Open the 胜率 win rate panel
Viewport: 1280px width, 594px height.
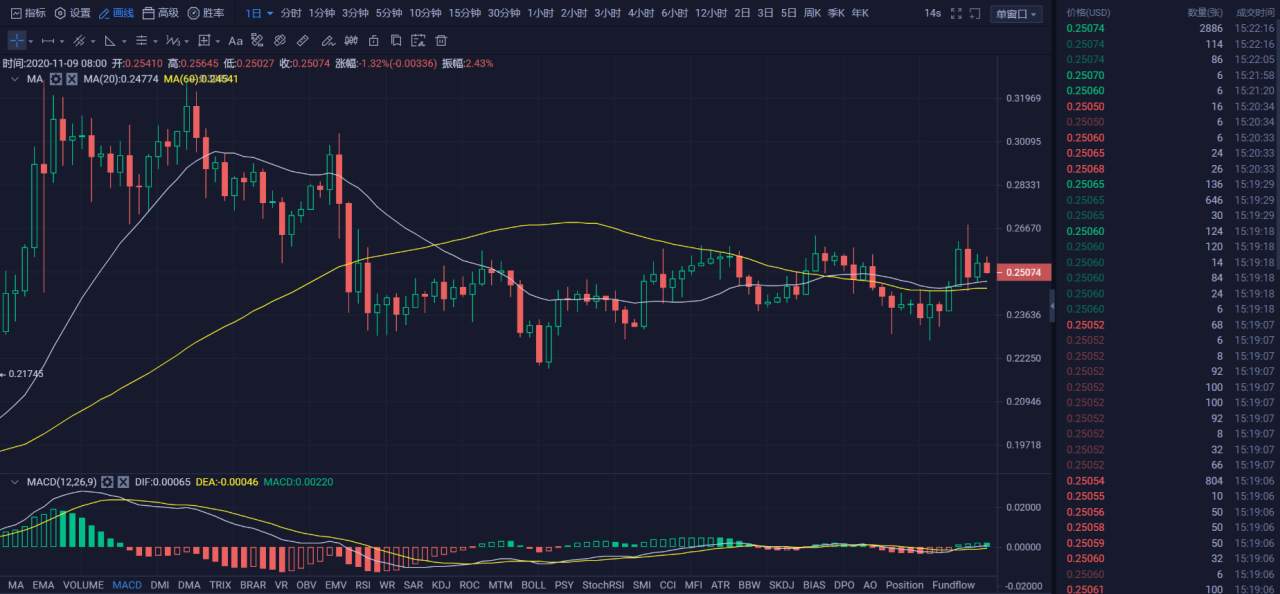pos(205,14)
